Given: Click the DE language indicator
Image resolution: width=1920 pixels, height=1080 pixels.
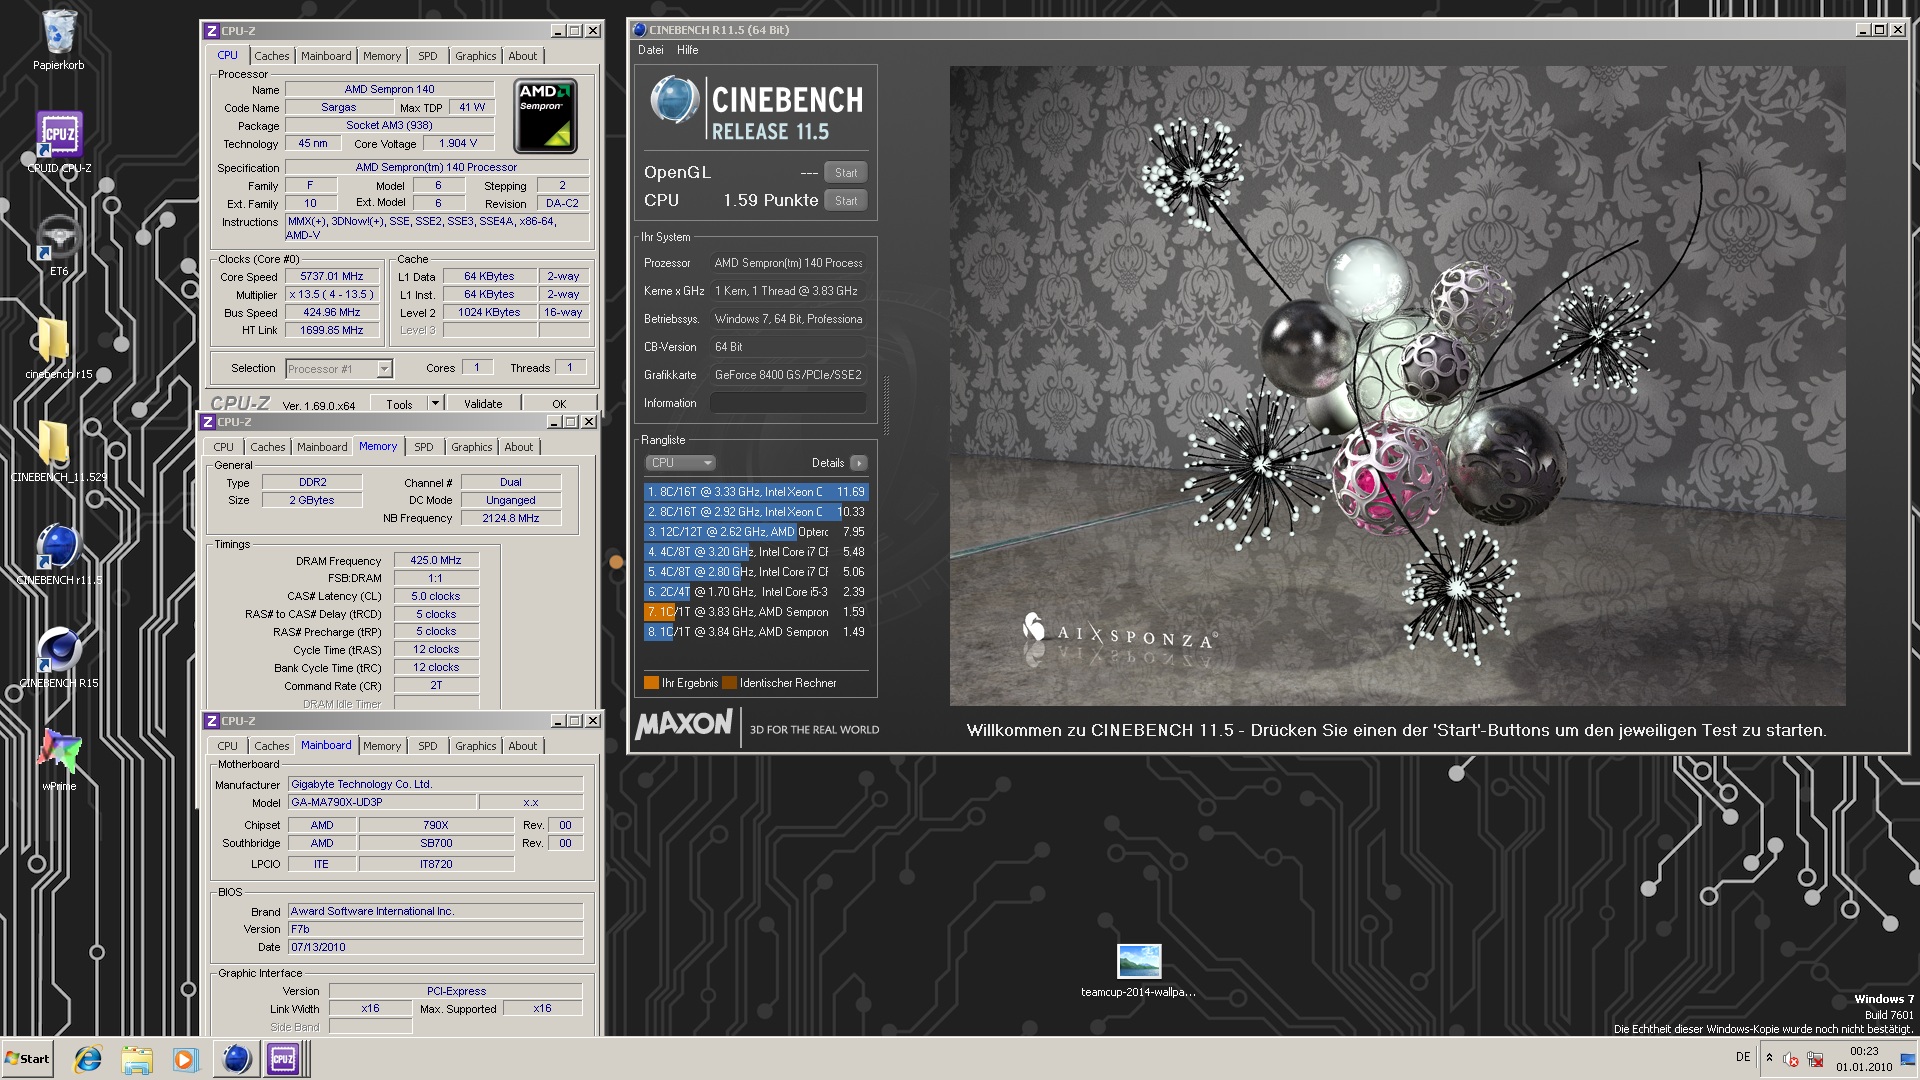Looking at the screenshot, I should point(1743,1057).
